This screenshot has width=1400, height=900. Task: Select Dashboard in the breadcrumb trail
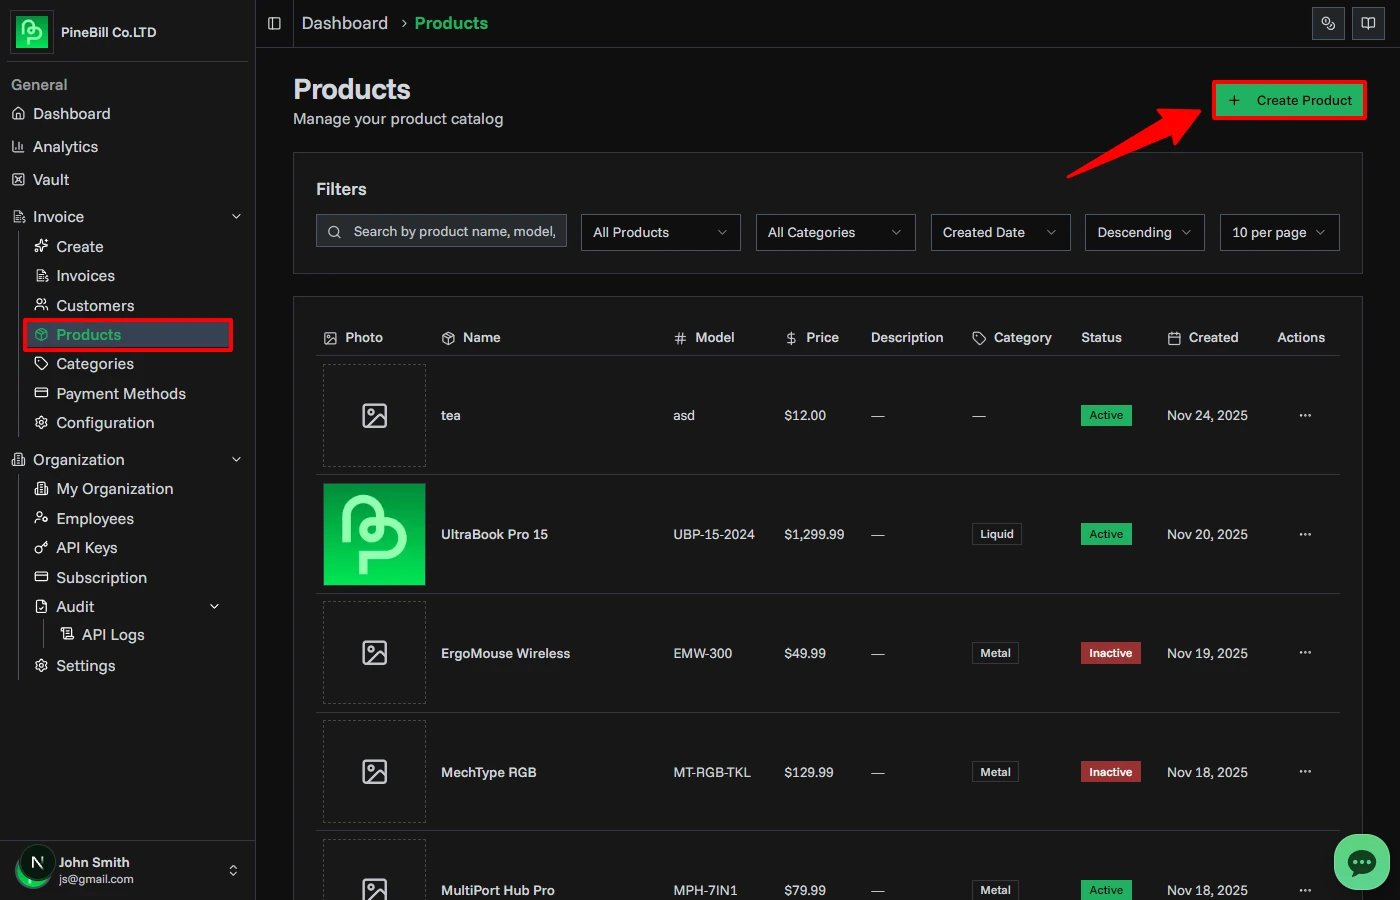coord(344,23)
